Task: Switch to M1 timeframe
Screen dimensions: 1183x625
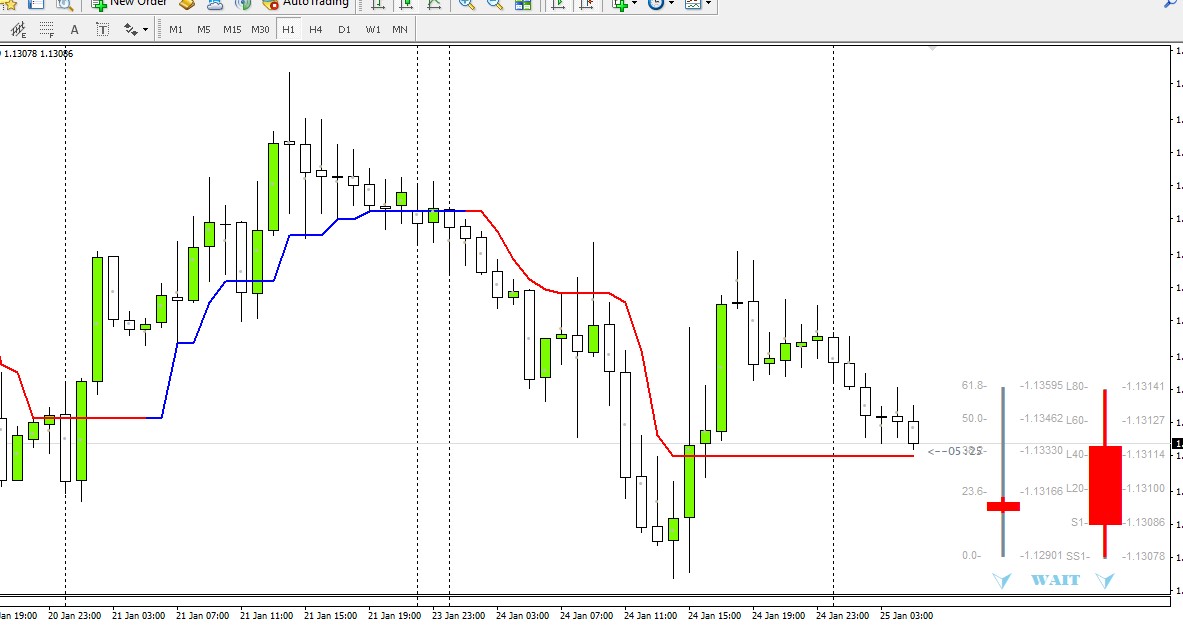Action: tap(176, 29)
